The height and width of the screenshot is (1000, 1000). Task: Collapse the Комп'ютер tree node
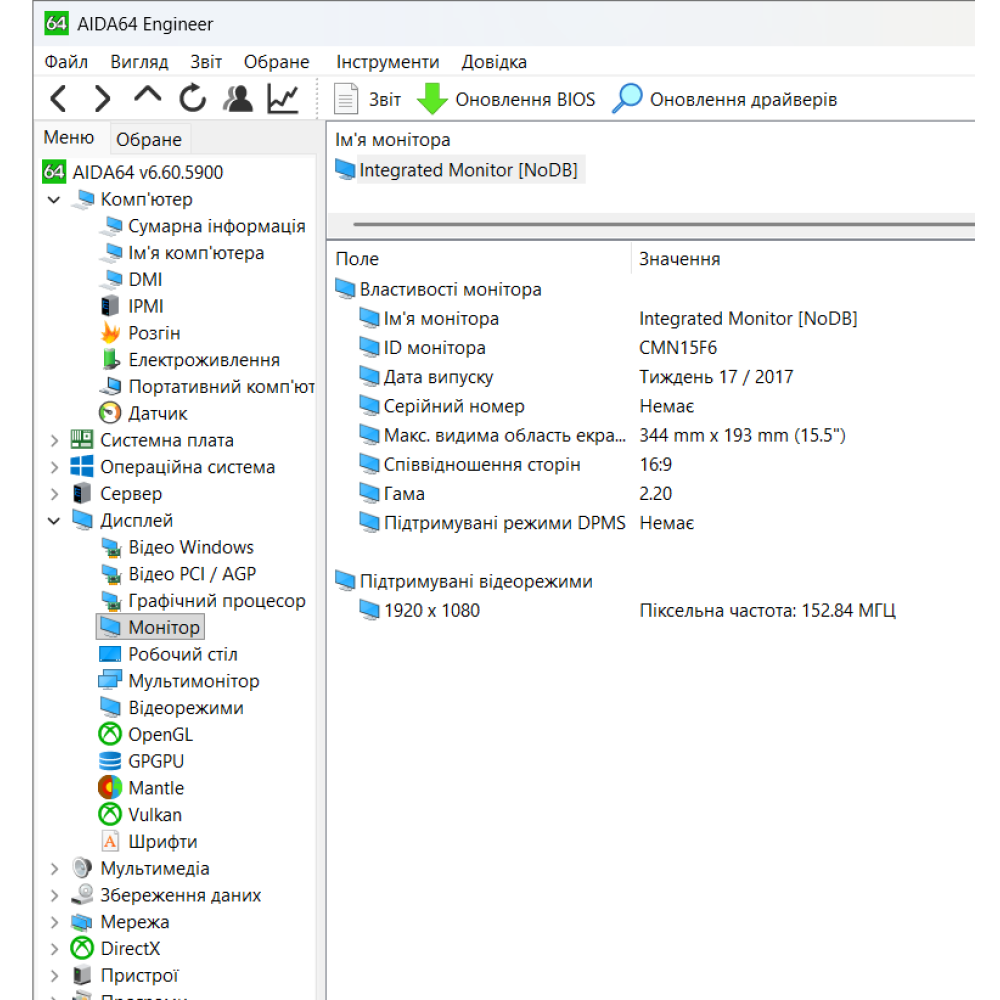pyautogui.click(x=54, y=200)
